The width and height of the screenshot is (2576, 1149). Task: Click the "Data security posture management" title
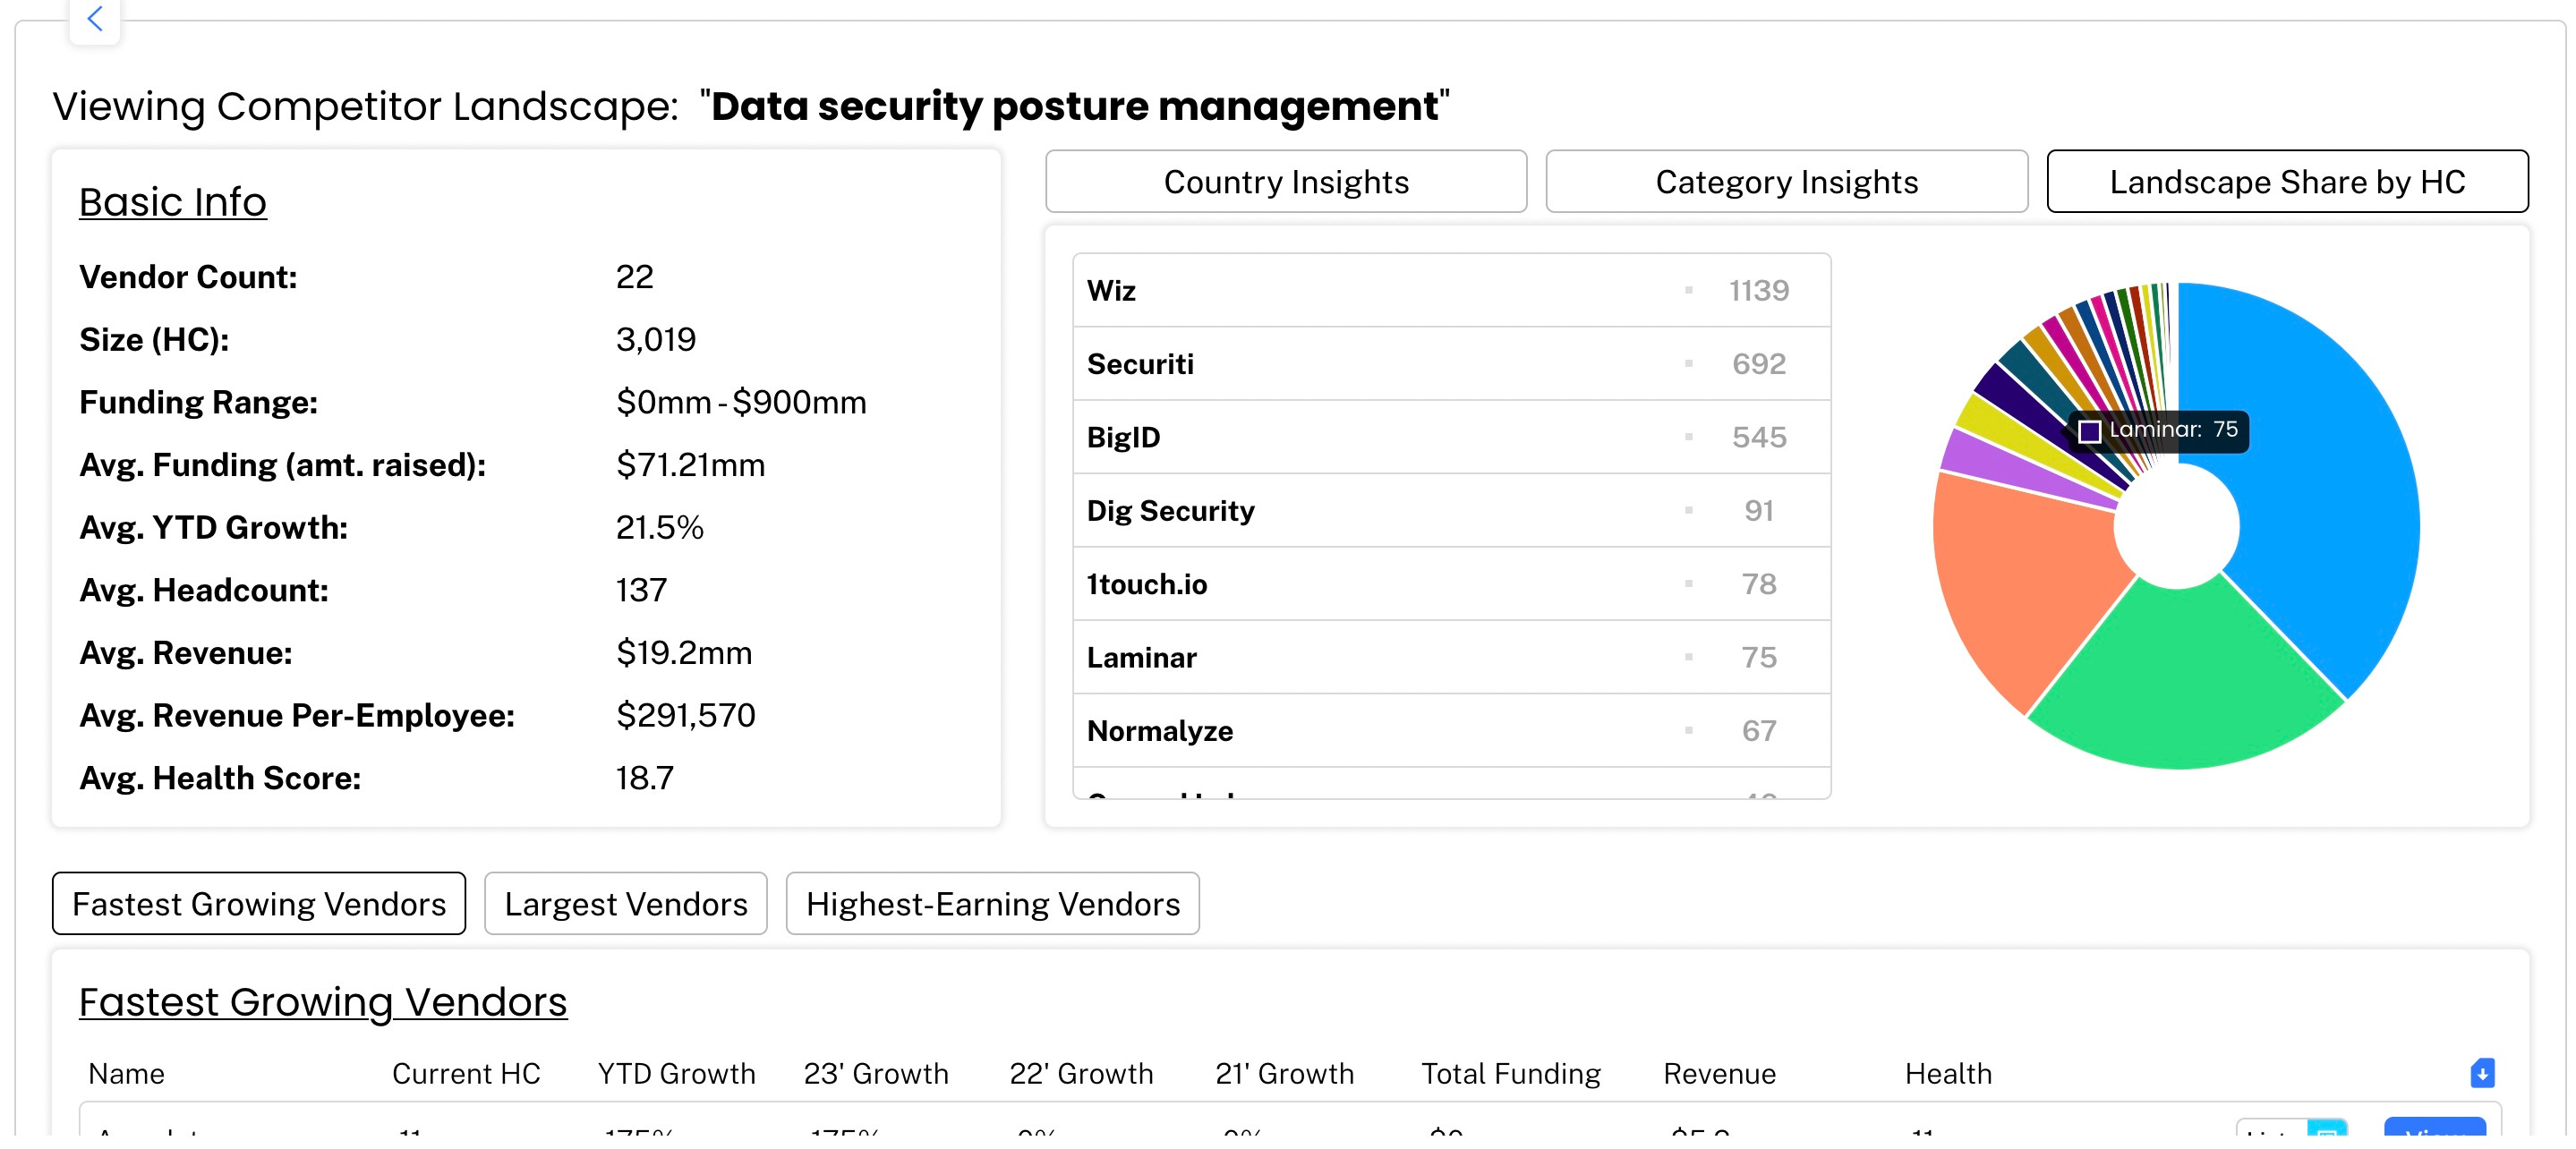coord(1075,106)
